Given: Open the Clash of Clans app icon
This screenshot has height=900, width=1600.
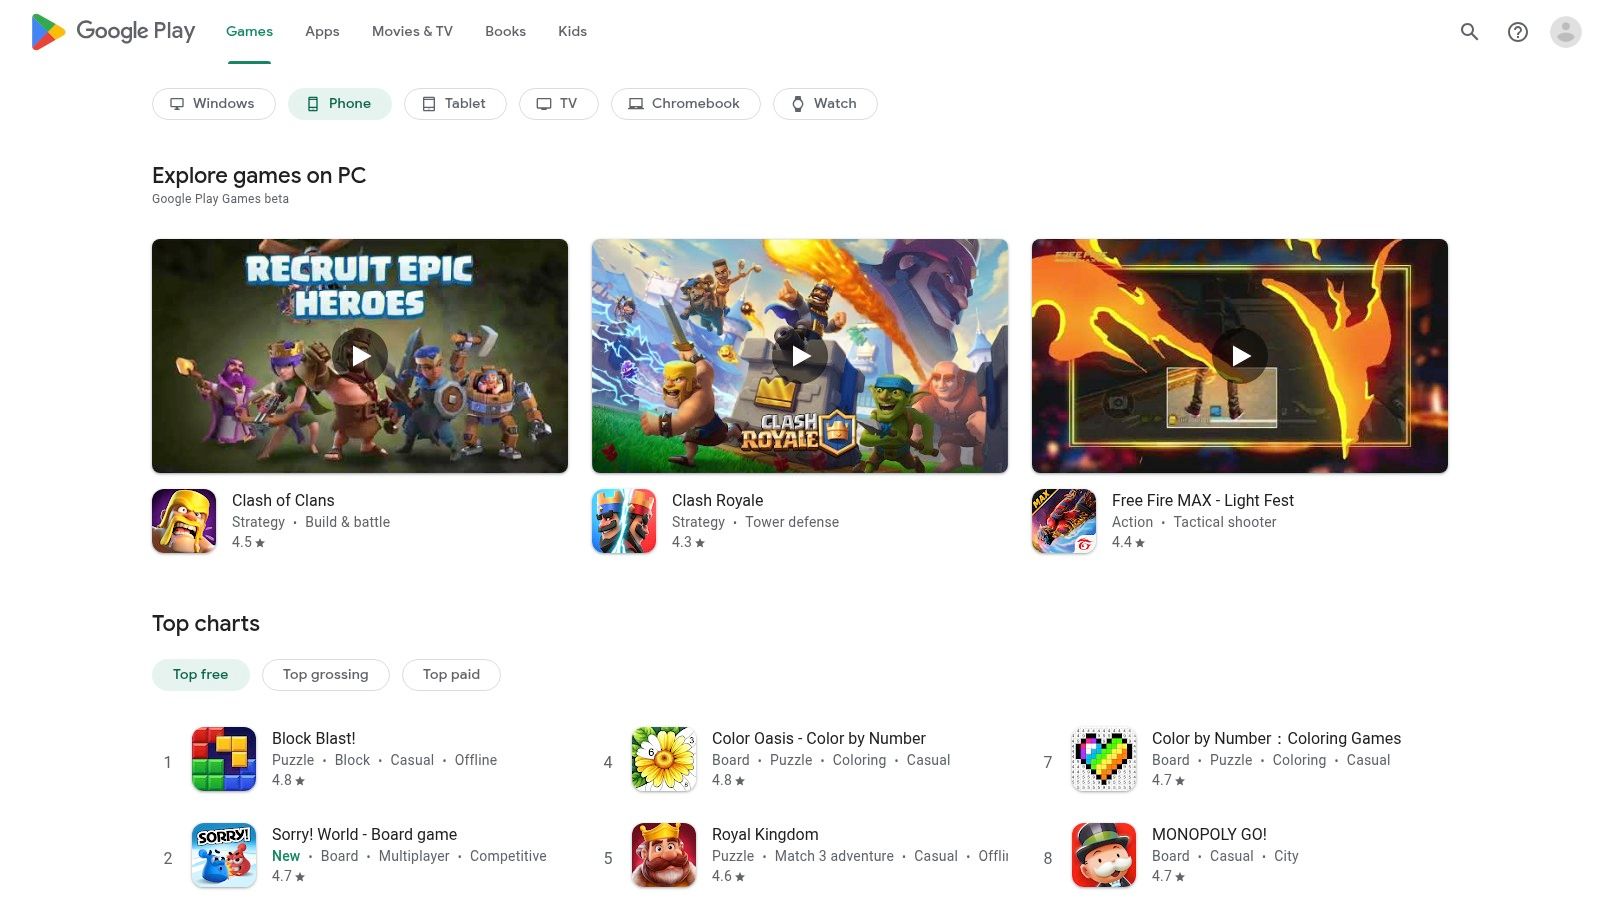Looking at the screenshot, I should tap(184, 520).
